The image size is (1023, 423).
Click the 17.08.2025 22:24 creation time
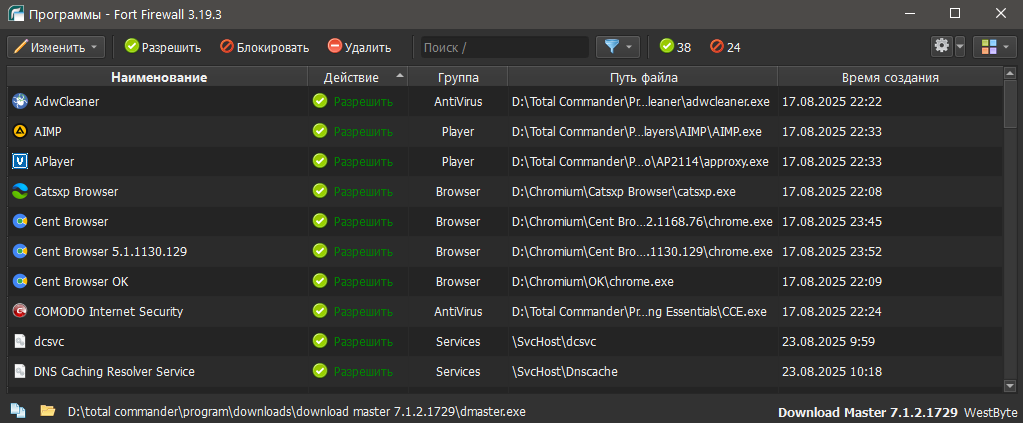pyautogui.click(x=832, y=311)
